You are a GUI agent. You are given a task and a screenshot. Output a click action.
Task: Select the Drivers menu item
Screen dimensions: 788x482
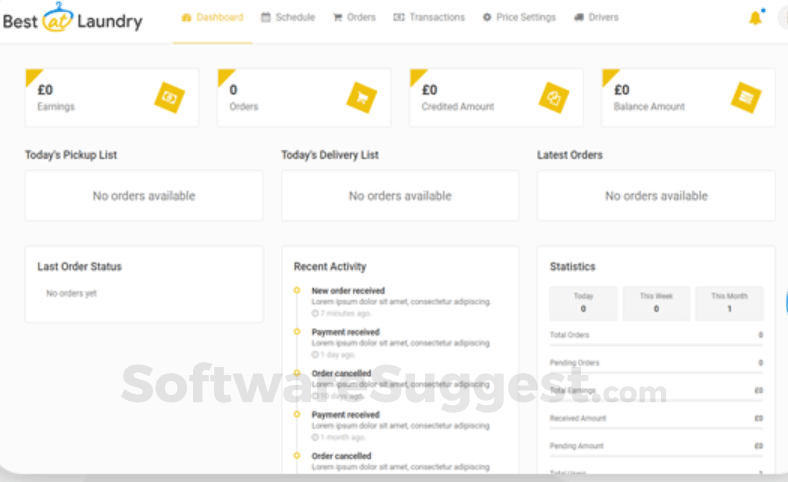click(x=596, y=18)
